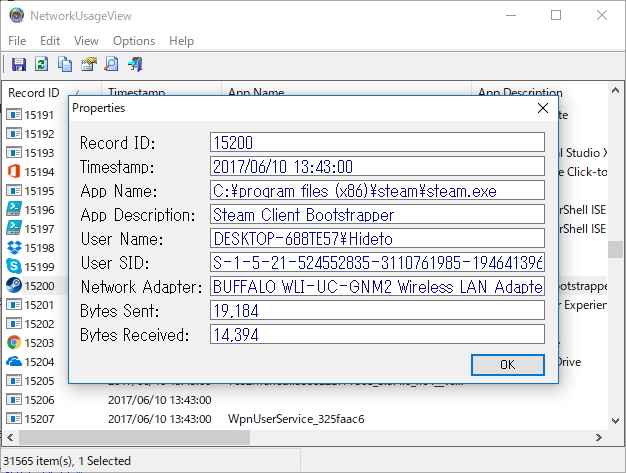
Task: Select the OneDrive icon on row 15204
Action: (x=14, y=362)
